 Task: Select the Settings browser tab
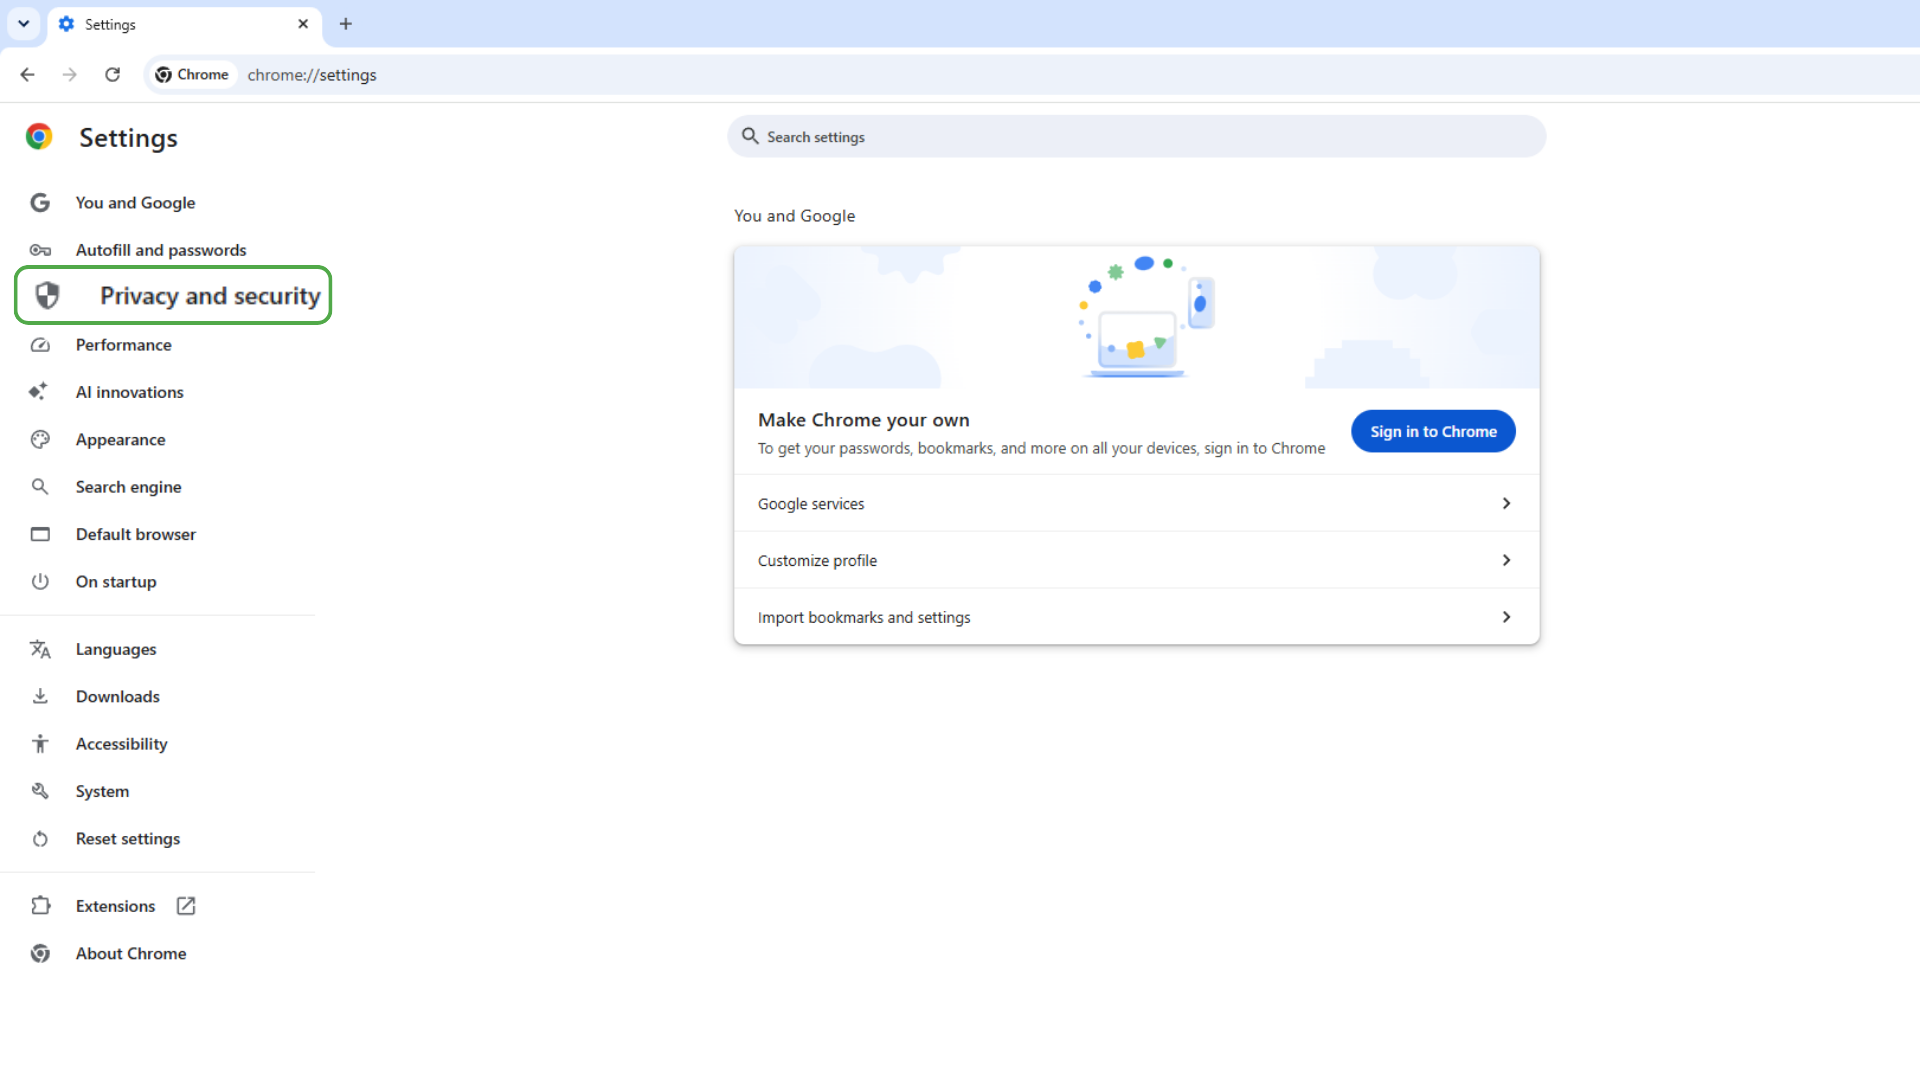click(x=185, y=25)
